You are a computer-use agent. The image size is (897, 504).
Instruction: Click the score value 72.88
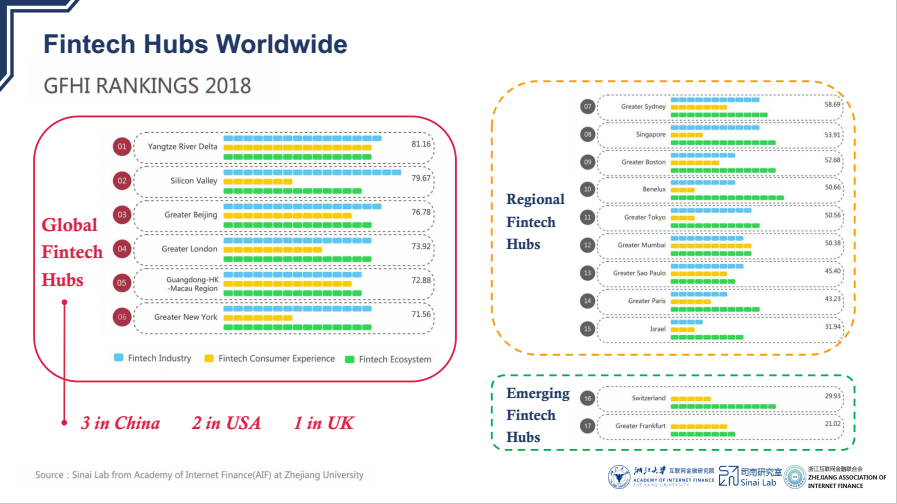421,280
